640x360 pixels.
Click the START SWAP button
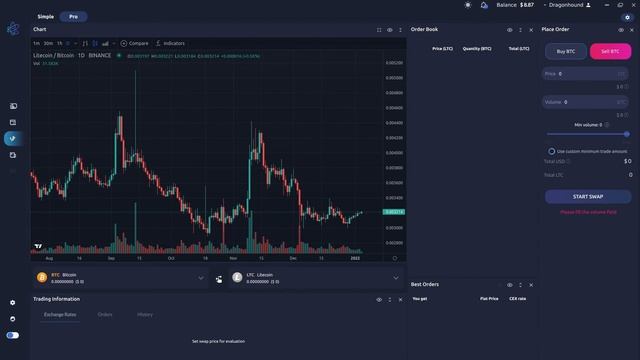(588, 197)
